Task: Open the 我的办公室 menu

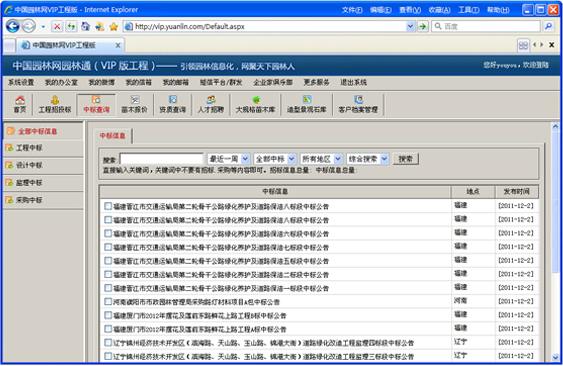Action: coord(61,83)
